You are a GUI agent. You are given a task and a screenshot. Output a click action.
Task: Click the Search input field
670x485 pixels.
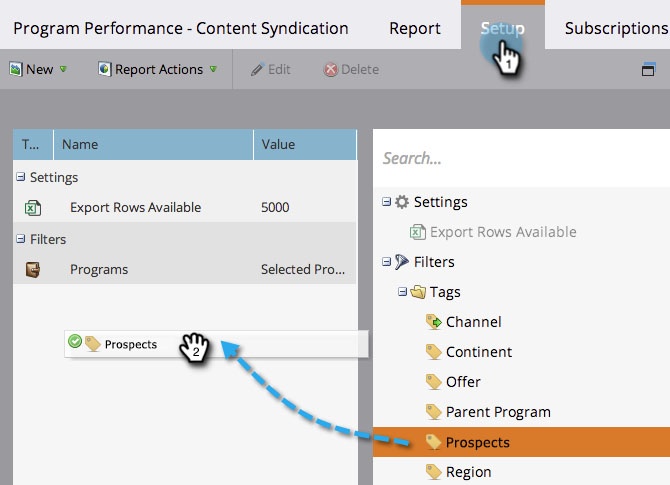[520, 158]
